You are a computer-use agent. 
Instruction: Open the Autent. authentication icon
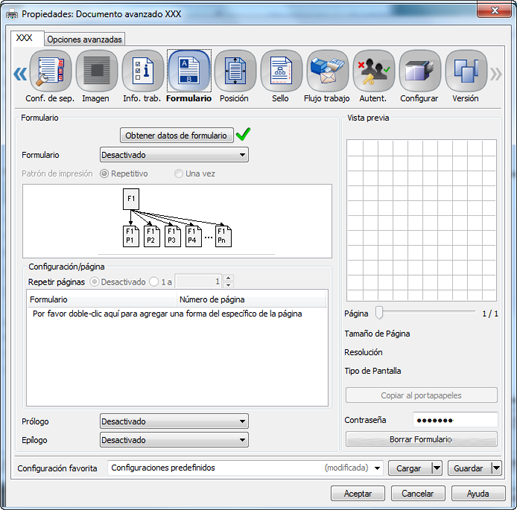pos(374,71)
